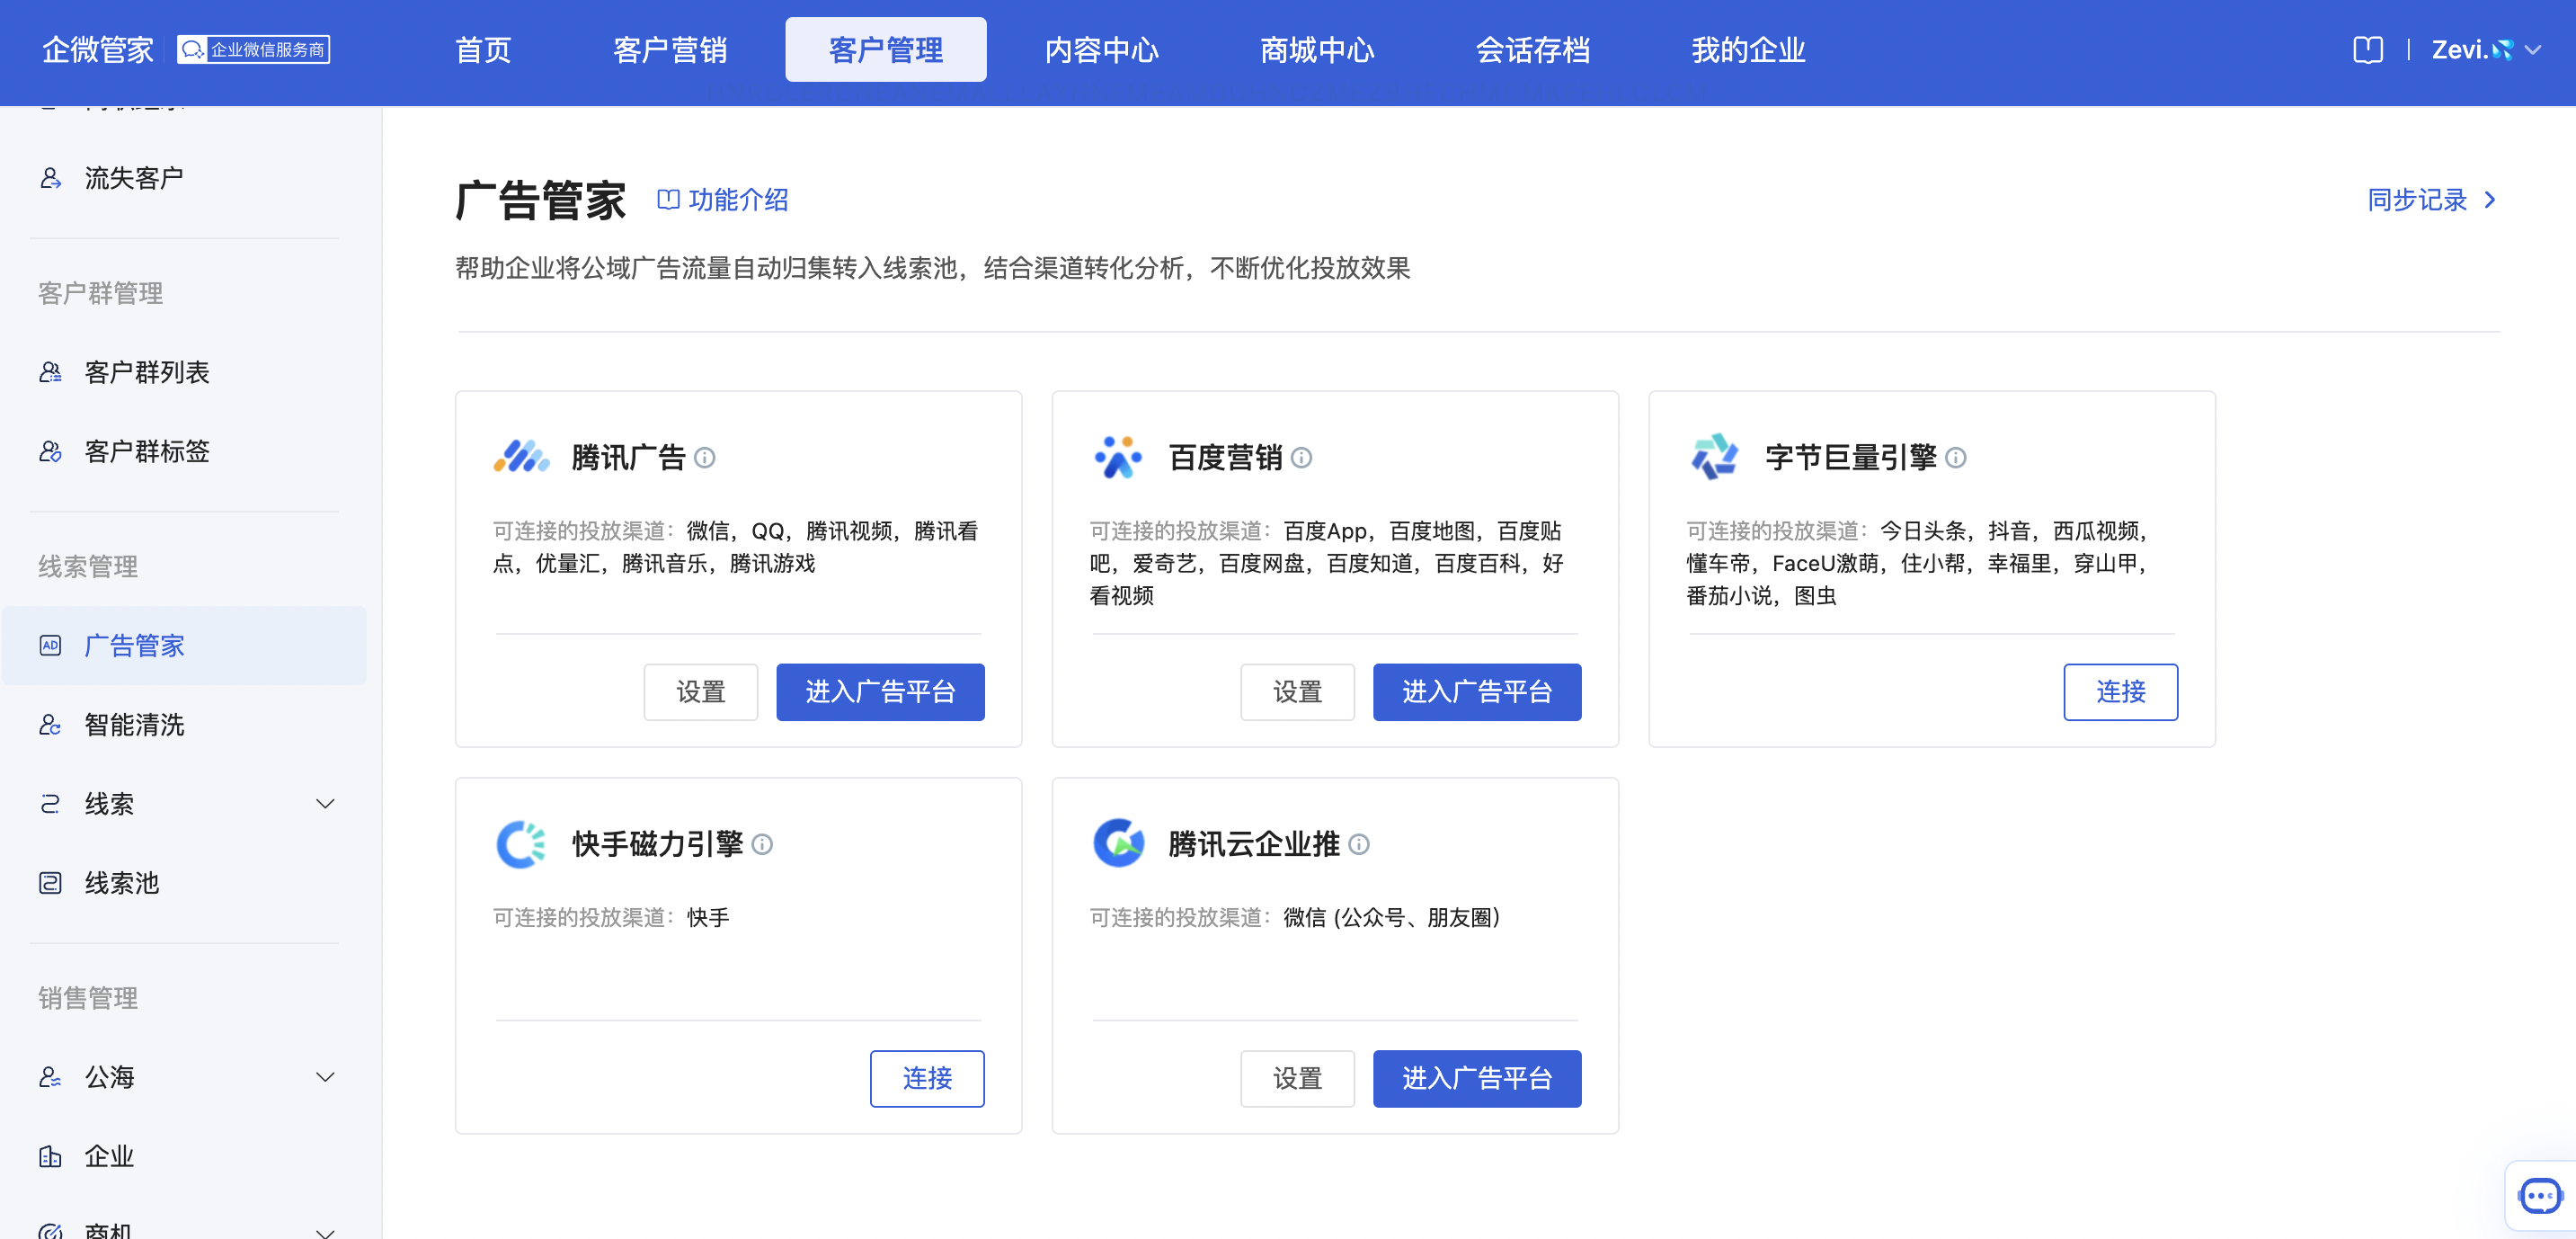The height and width of the screenshot is (1239, 2576).
Task: Open info tooltip icon beside 快手磁力引擎
Action: click(762, 845)
